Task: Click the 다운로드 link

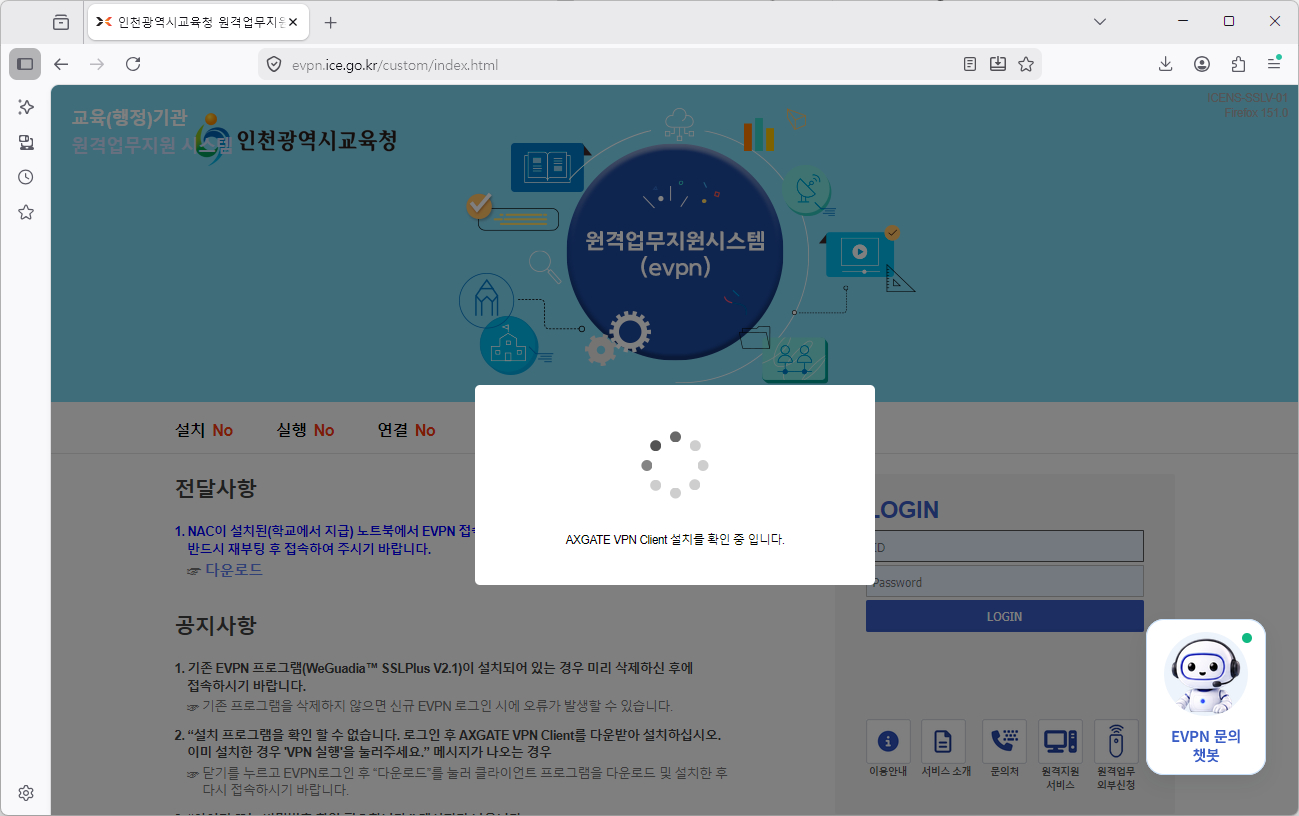Action: [x=234, y=569]
